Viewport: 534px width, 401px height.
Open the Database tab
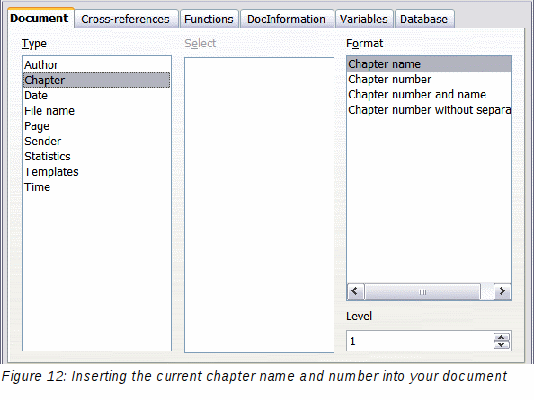[x=424, y=19]
